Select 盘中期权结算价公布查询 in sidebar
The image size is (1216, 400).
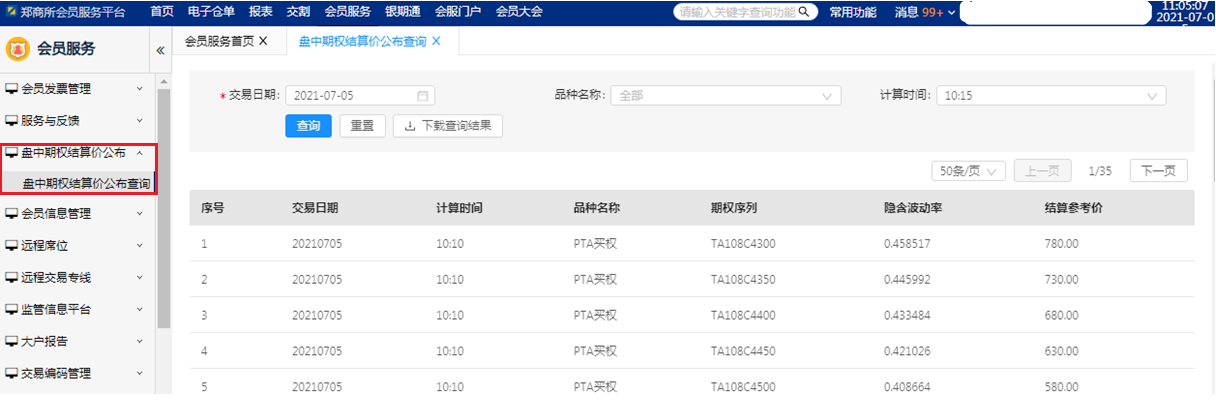click(x=86, y=184)
